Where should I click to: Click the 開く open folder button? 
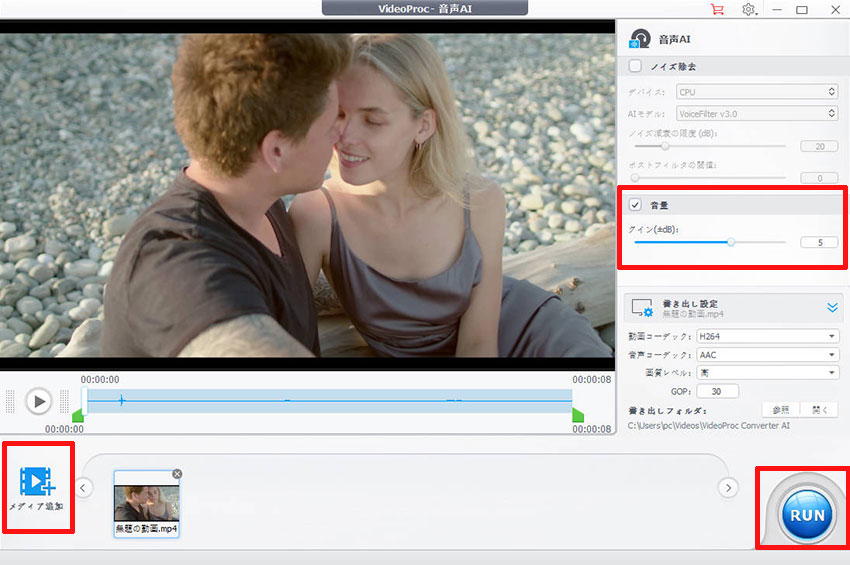[819, 410]
